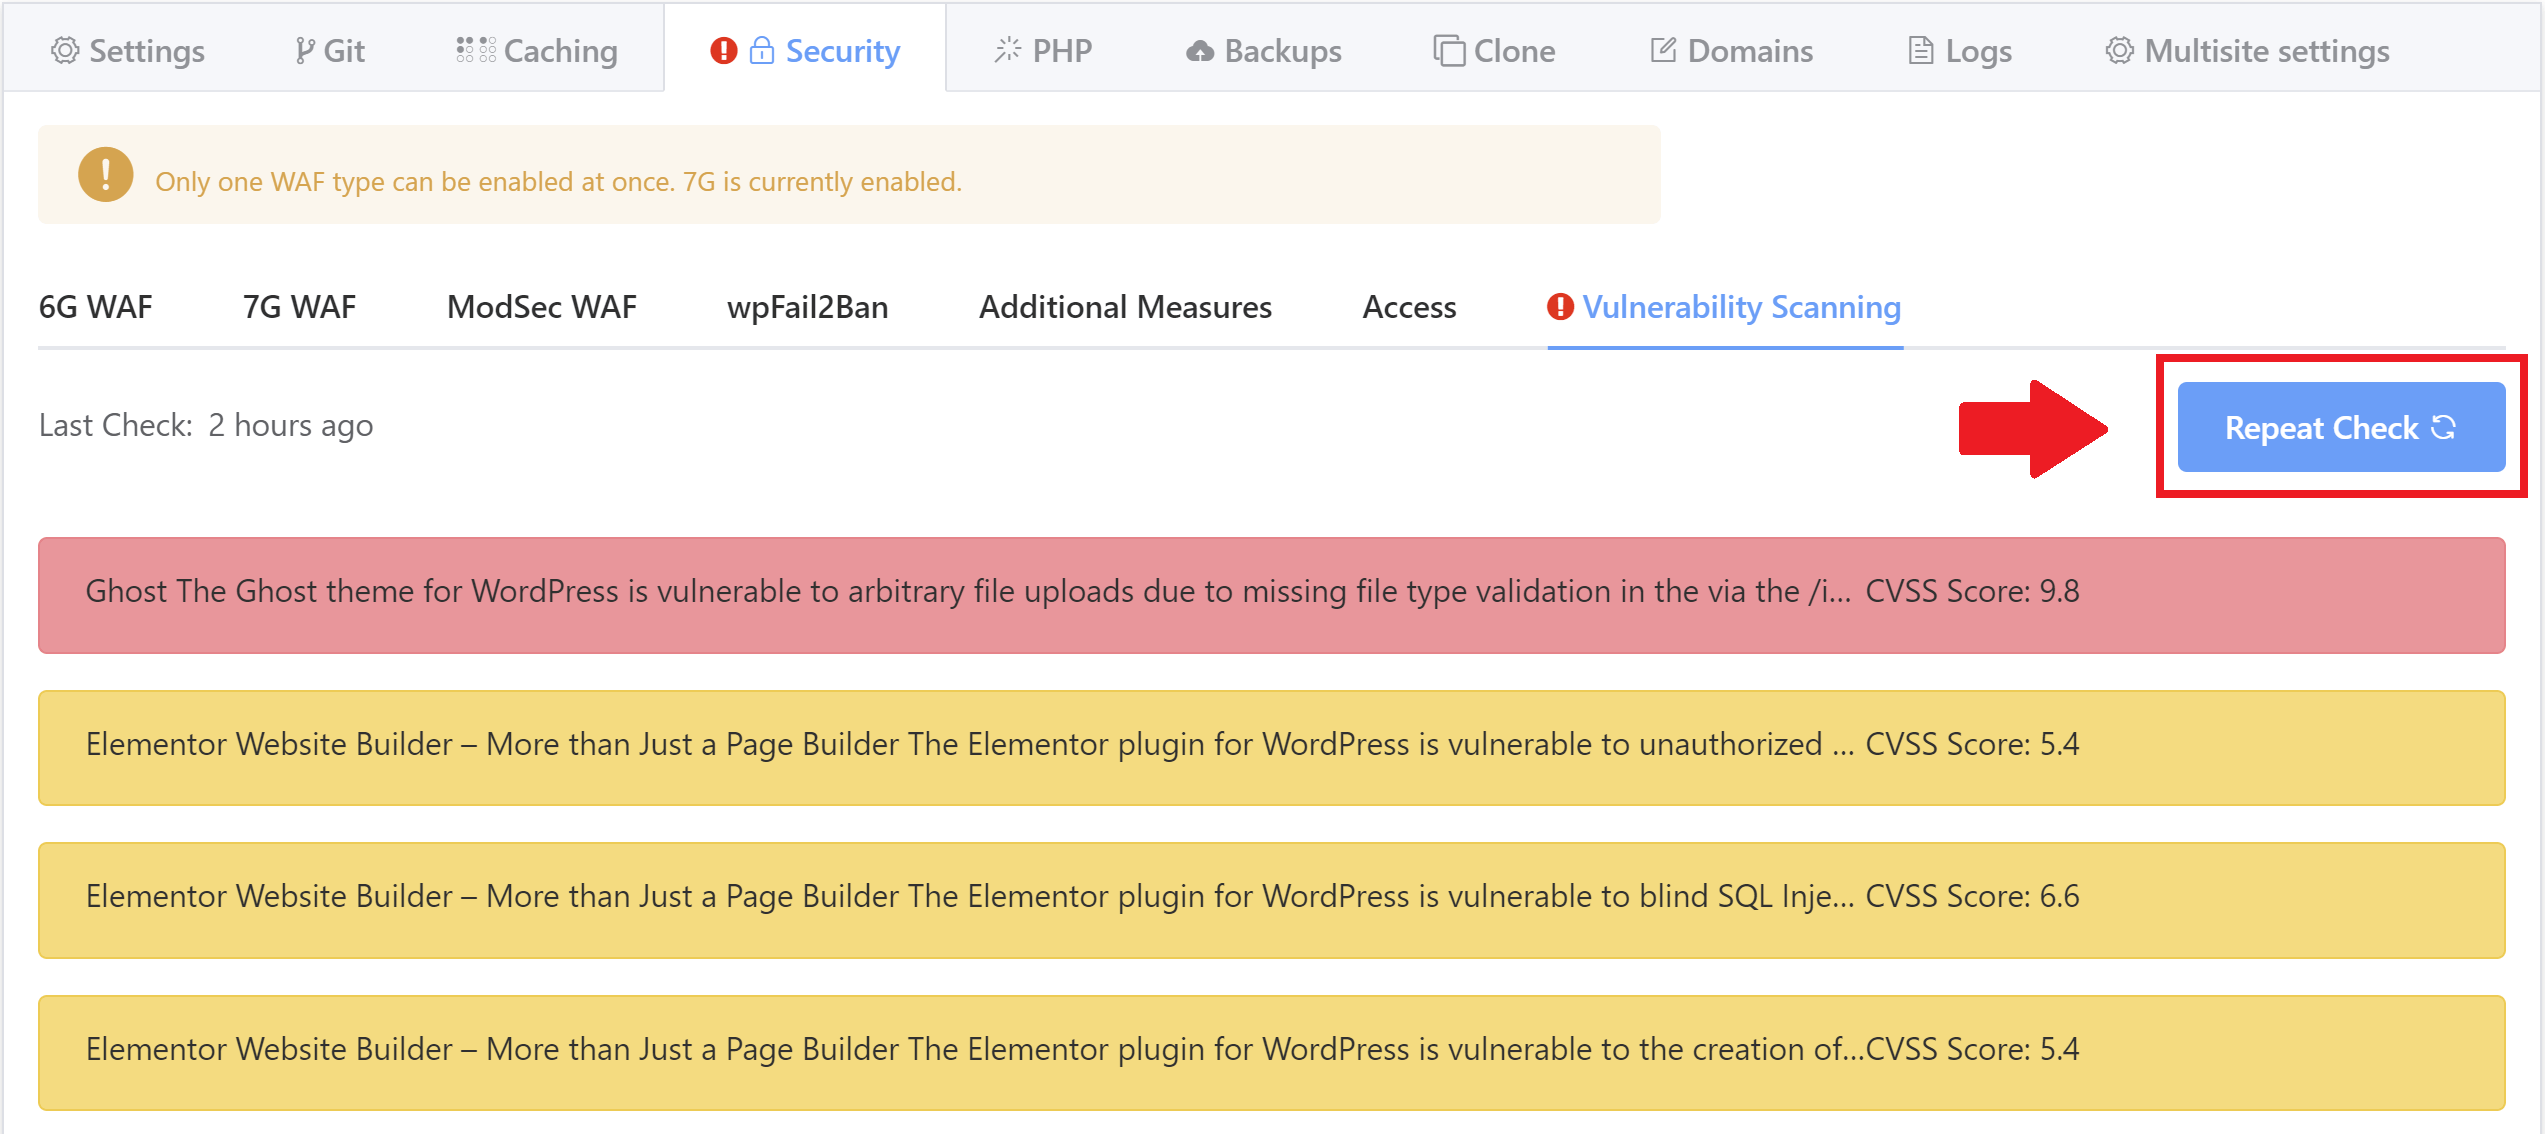Image resolution: width=2545 pixels, height=1134 pixels.
Task: Click the Caching grid icon
Action: click(476, 50)
